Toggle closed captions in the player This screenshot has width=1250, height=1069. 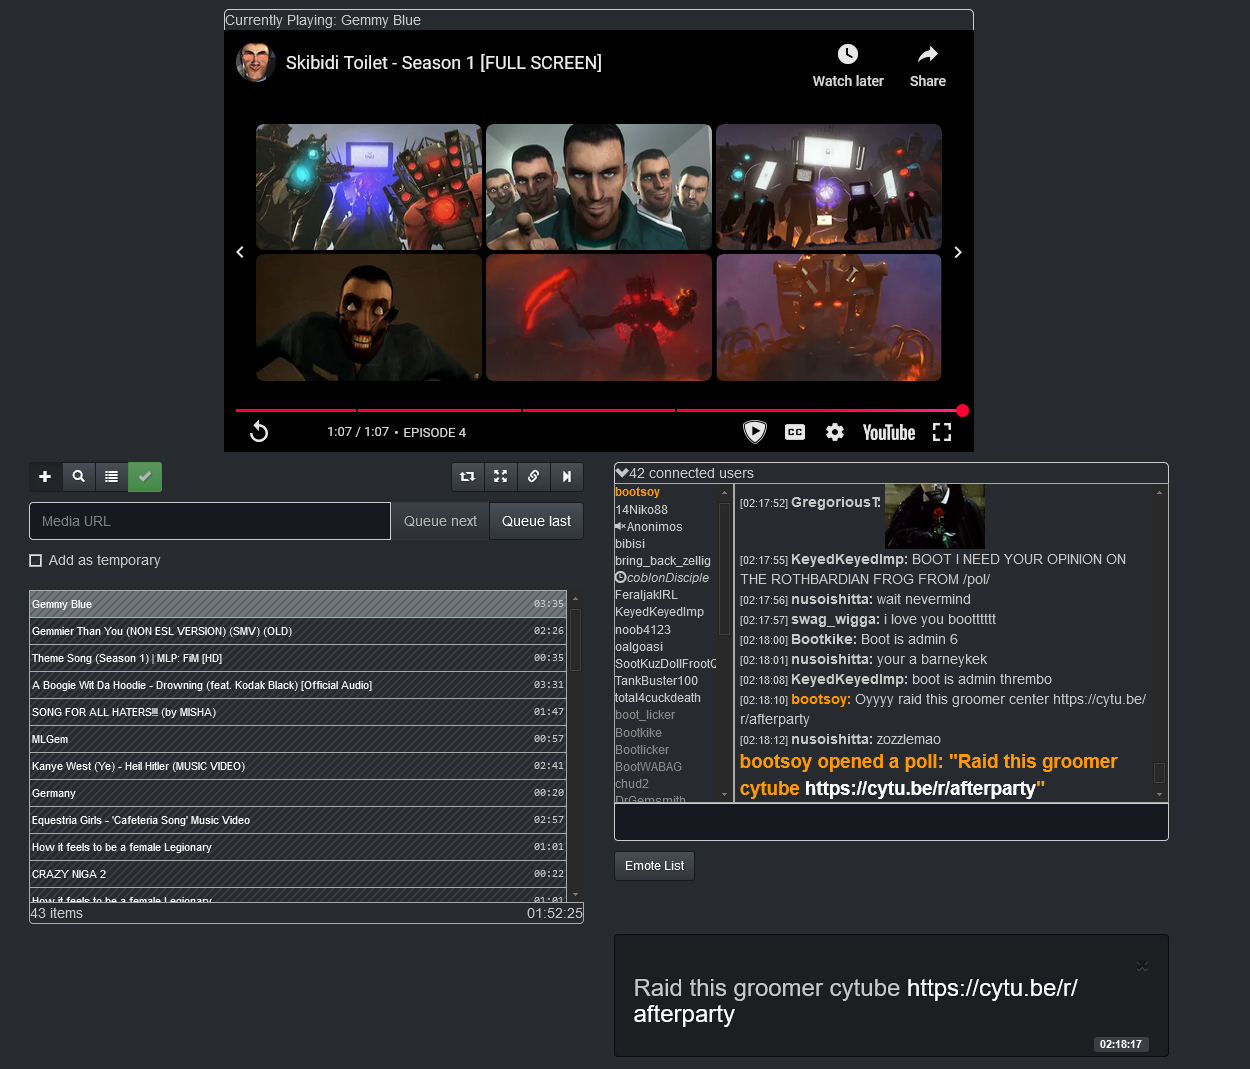pos(795,432)
